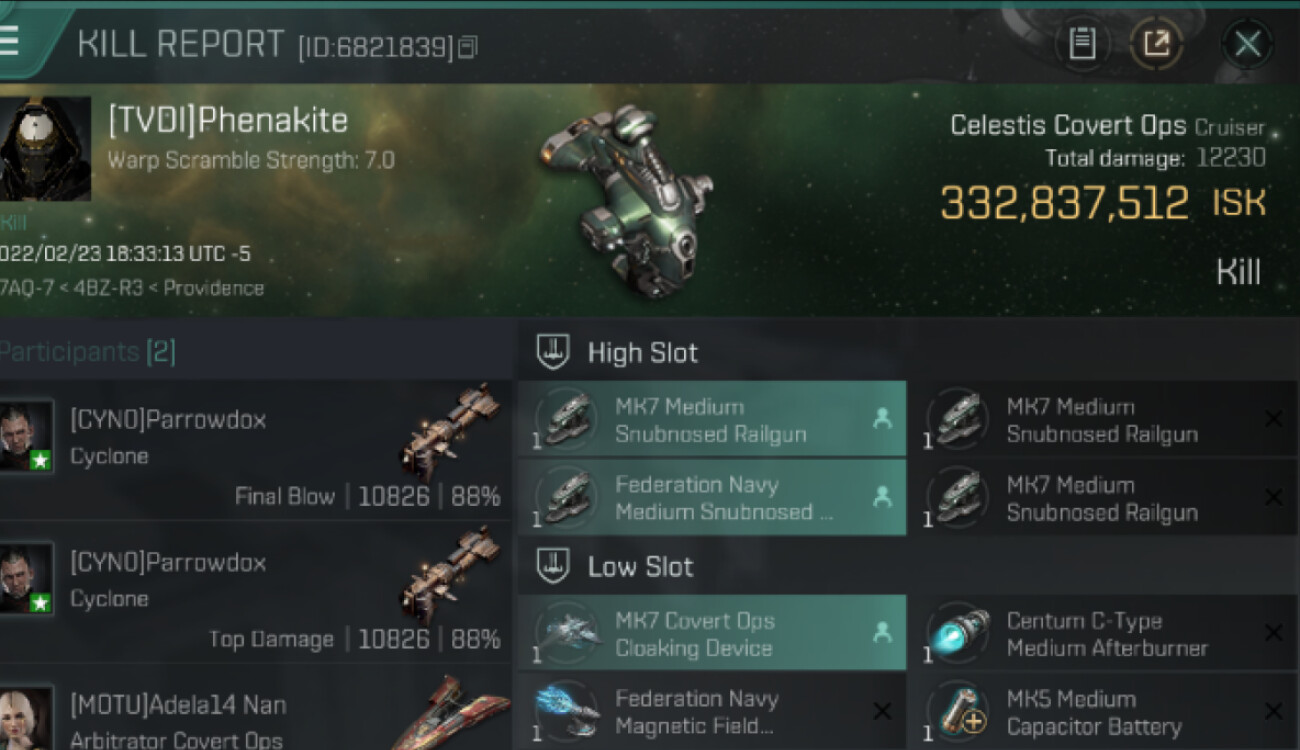The image size is (1300, 750).
Task: Close the Kill Report window
Action: (x=1247, y=44)
